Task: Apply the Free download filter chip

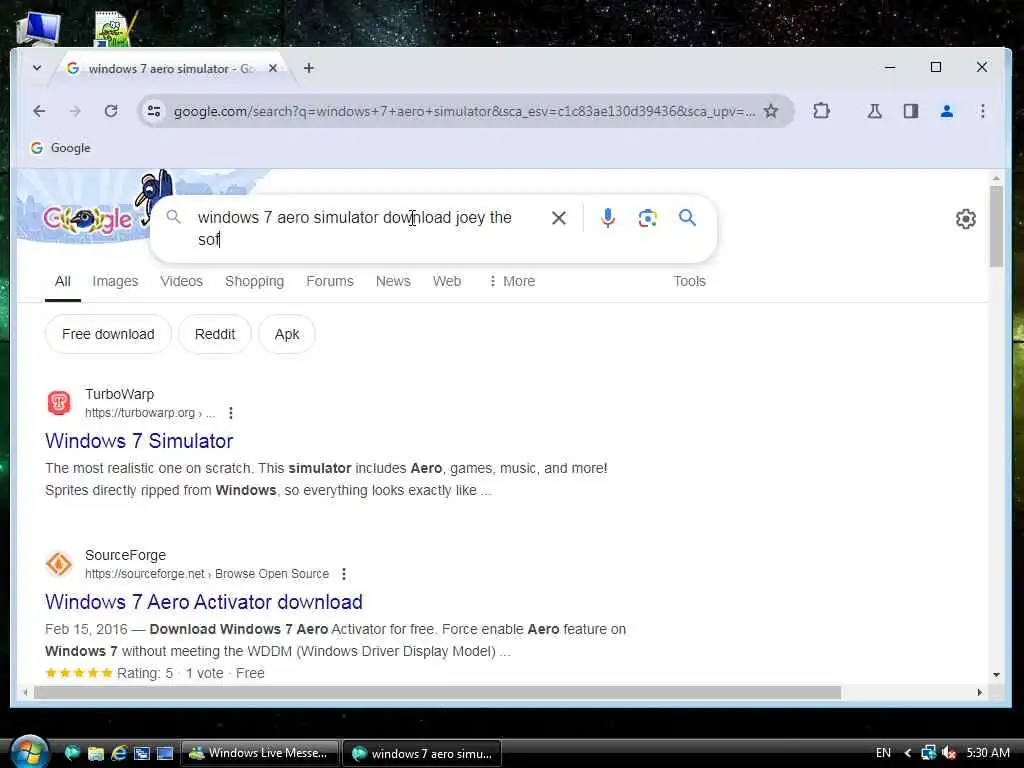Action: (108, 334)
